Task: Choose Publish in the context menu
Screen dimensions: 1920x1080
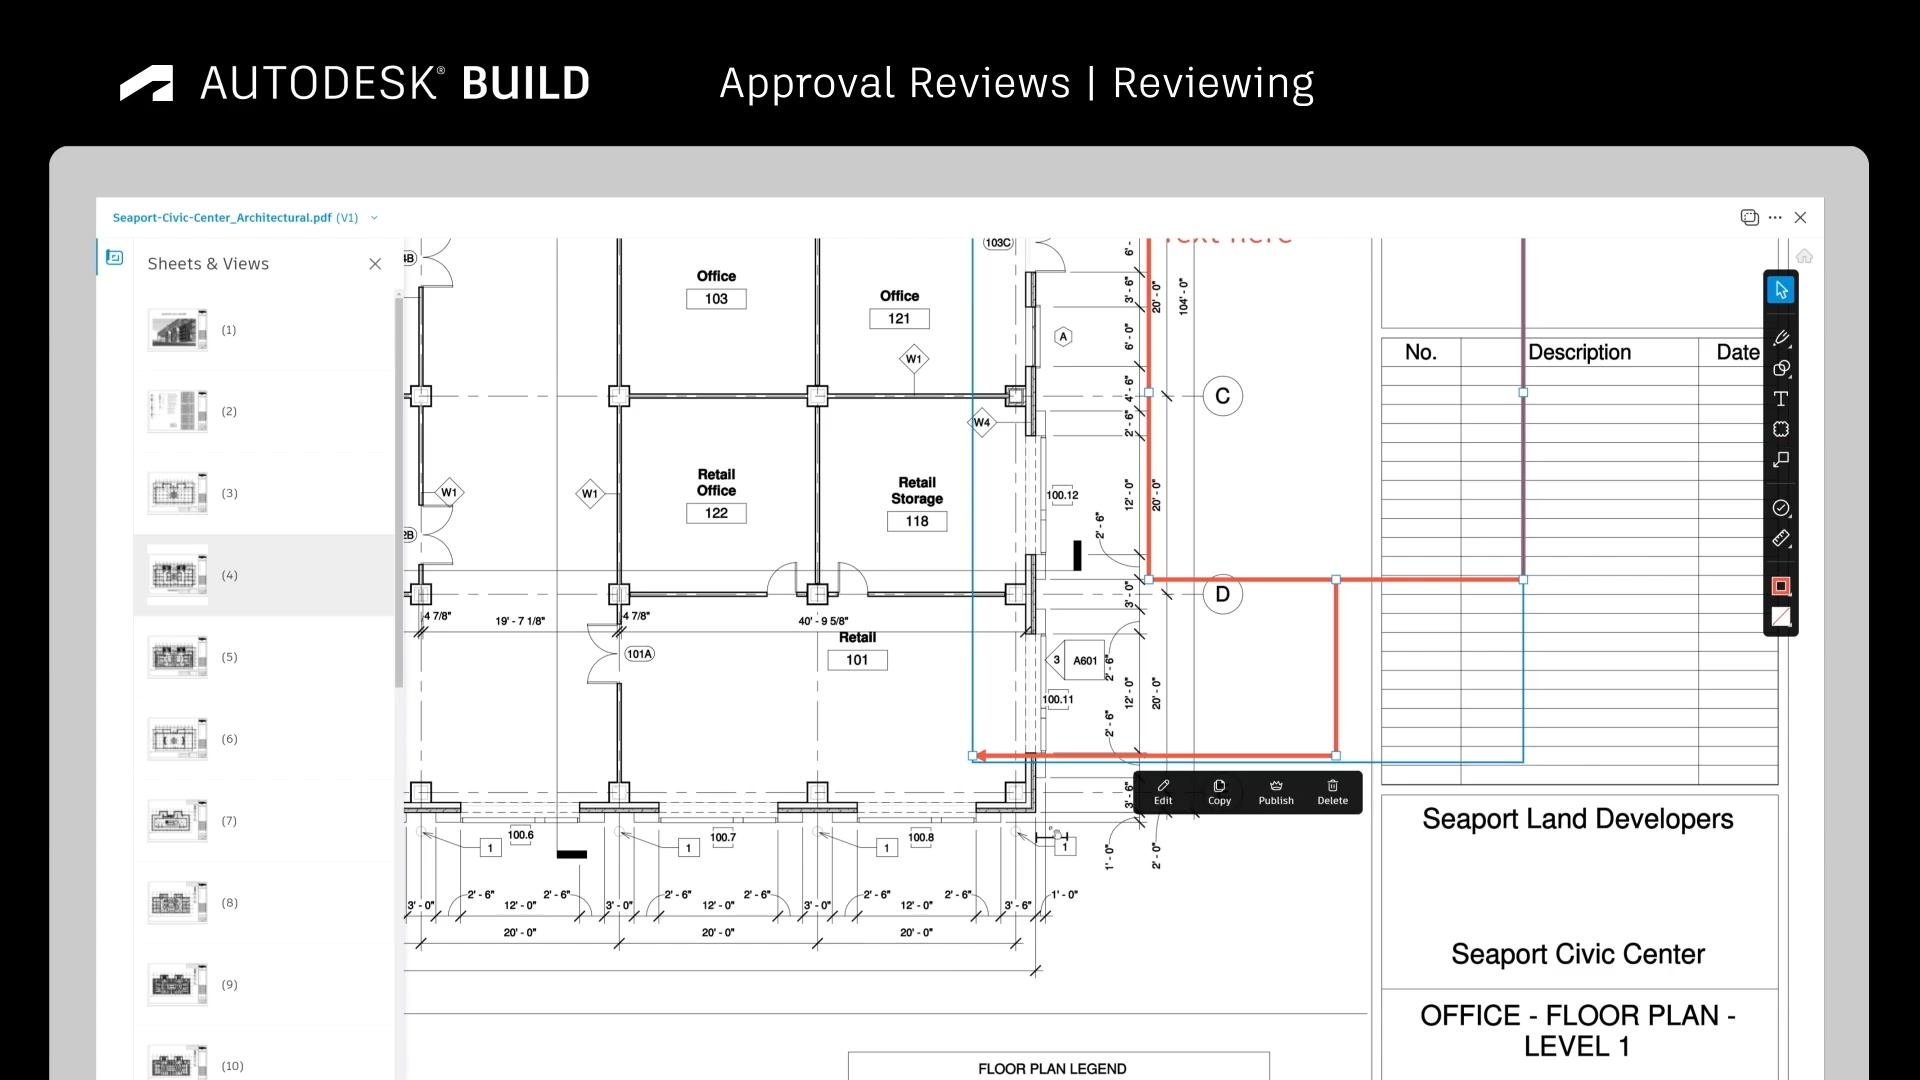Action: point(1275,792)
